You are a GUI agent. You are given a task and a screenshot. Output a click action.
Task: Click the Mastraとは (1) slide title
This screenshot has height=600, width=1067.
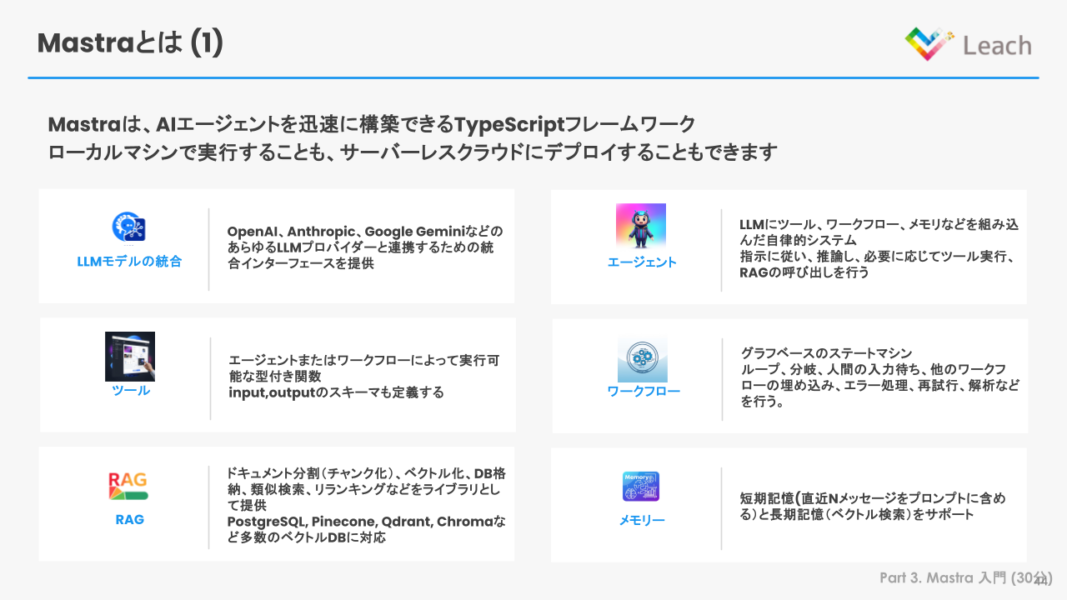coord(130,43)
